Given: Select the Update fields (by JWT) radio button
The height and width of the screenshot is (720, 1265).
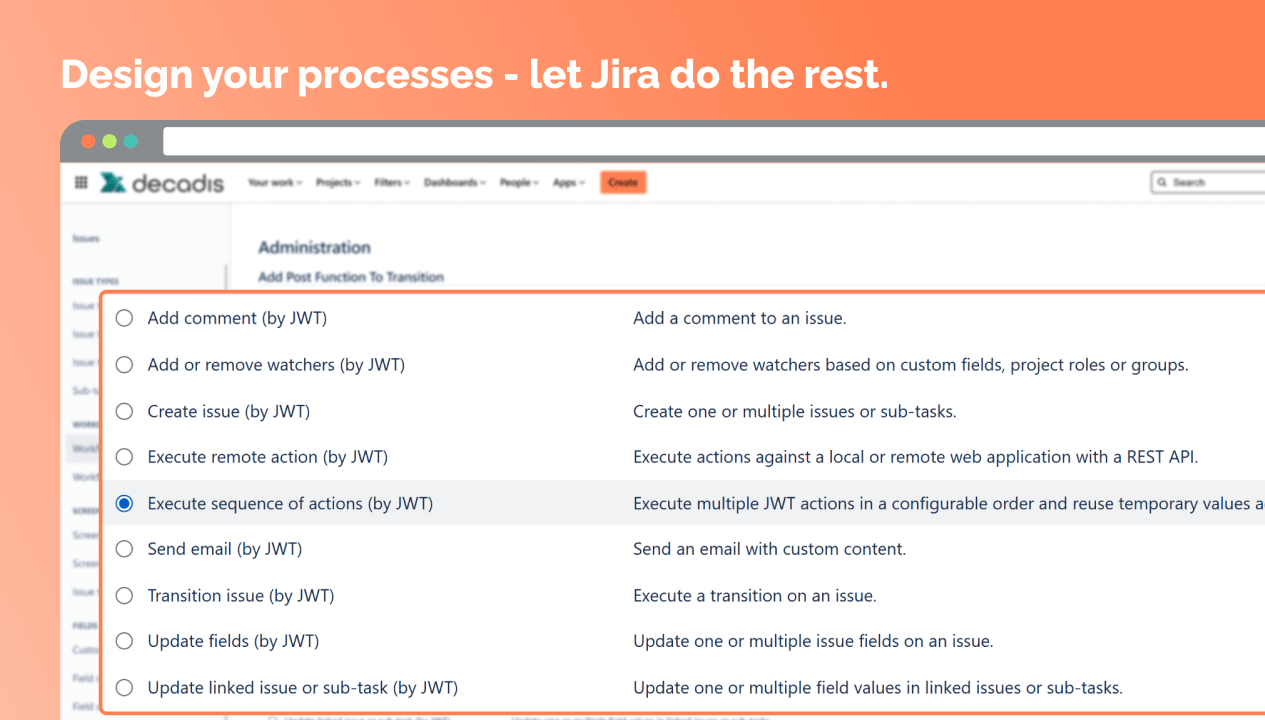Looking at the screenshot, I should point(124,641).
